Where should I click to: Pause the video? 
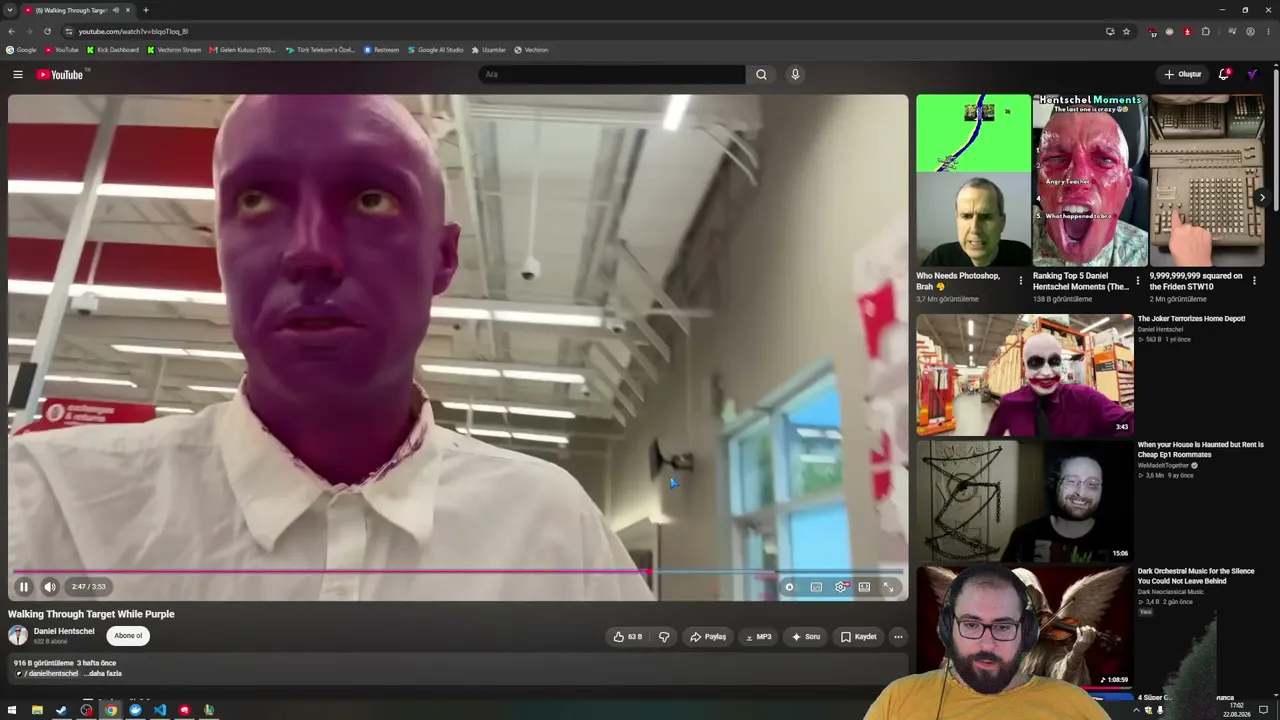[24, 587]
